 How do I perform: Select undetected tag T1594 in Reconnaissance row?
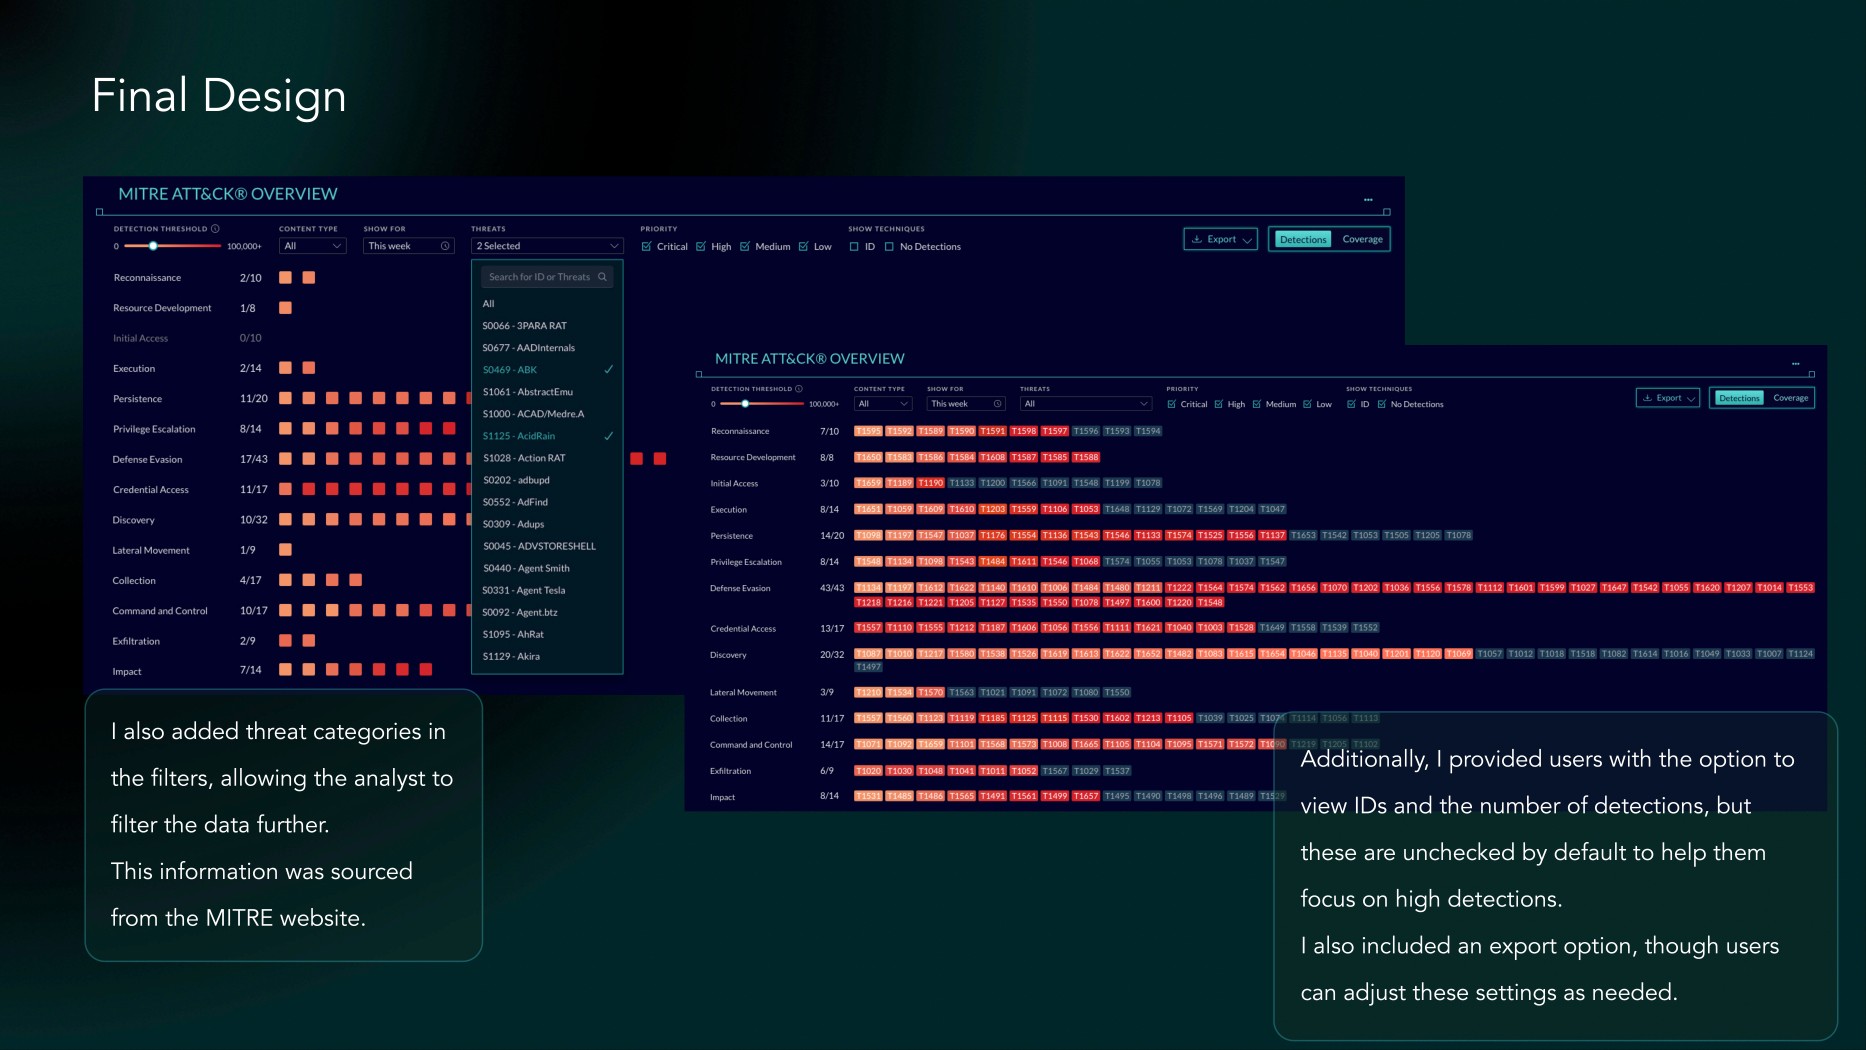(1148, 431)
